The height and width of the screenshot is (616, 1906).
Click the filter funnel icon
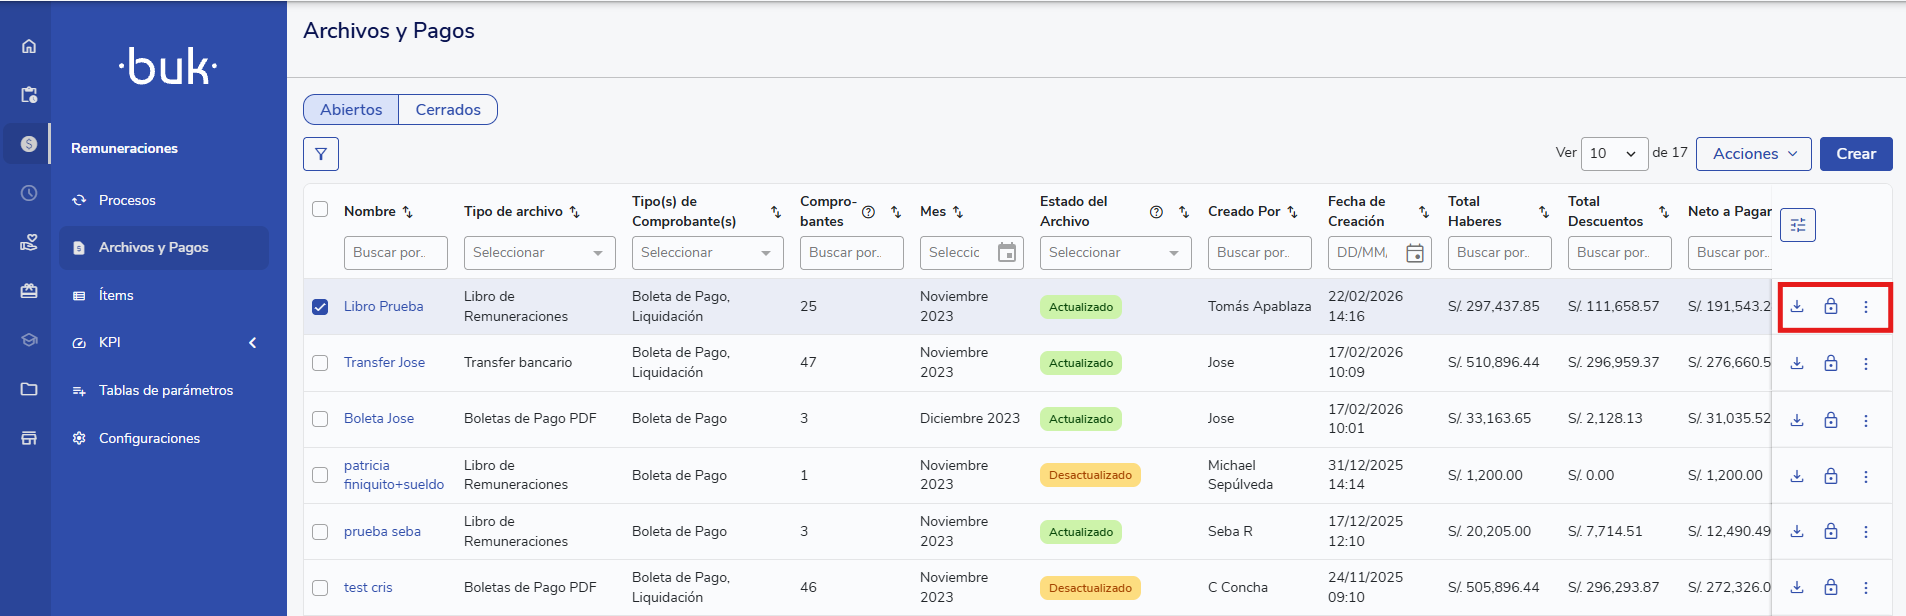point(321,154)
